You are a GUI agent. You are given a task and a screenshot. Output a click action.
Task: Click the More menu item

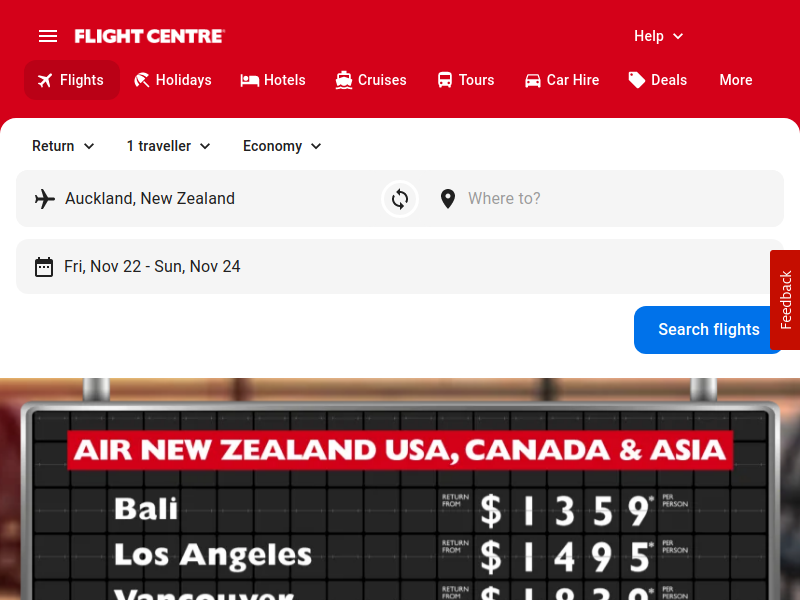pyautogui.click(x=736, y=80)
